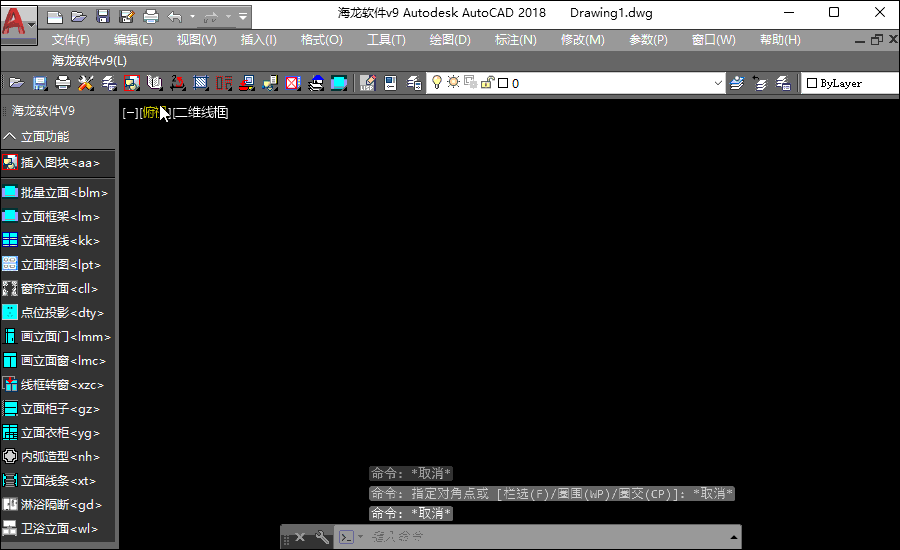Click the viewport [-] controls label

coord(130,113)
